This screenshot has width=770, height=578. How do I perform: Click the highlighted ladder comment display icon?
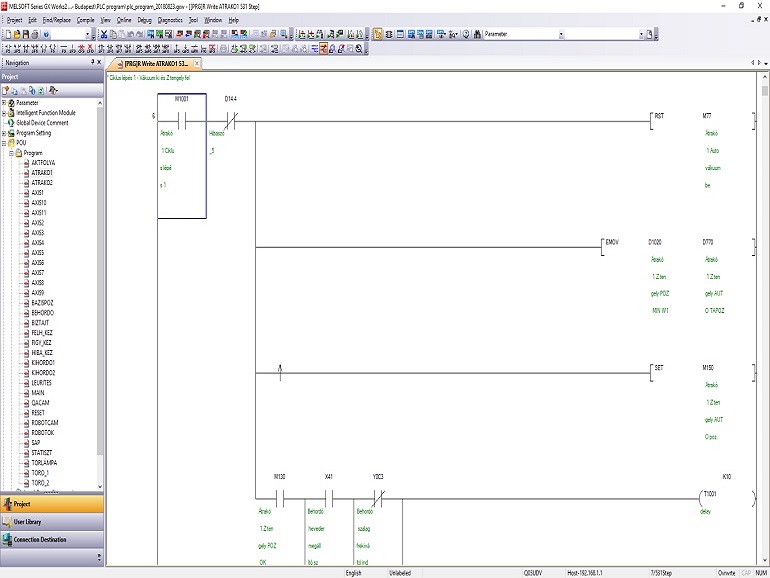coord(324,49)
